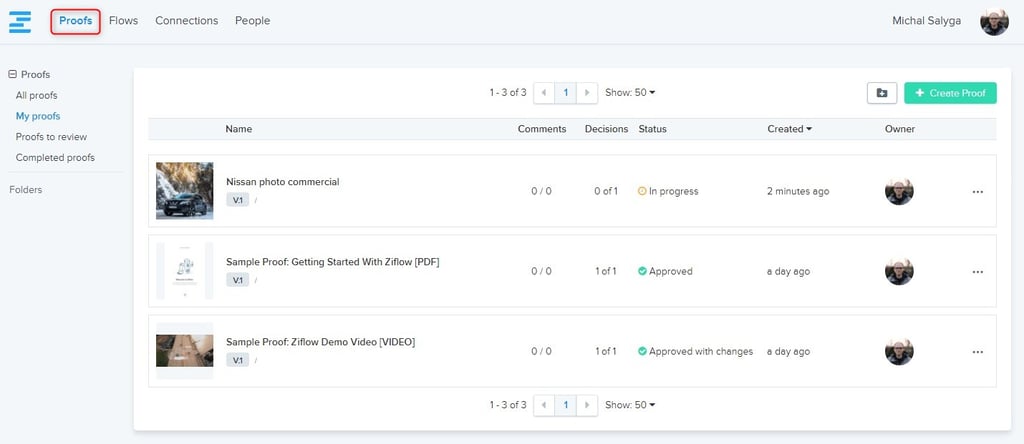Open more options for Ziflow Demo Video
Screen dimensions: 1024x444
pos(977,351)
